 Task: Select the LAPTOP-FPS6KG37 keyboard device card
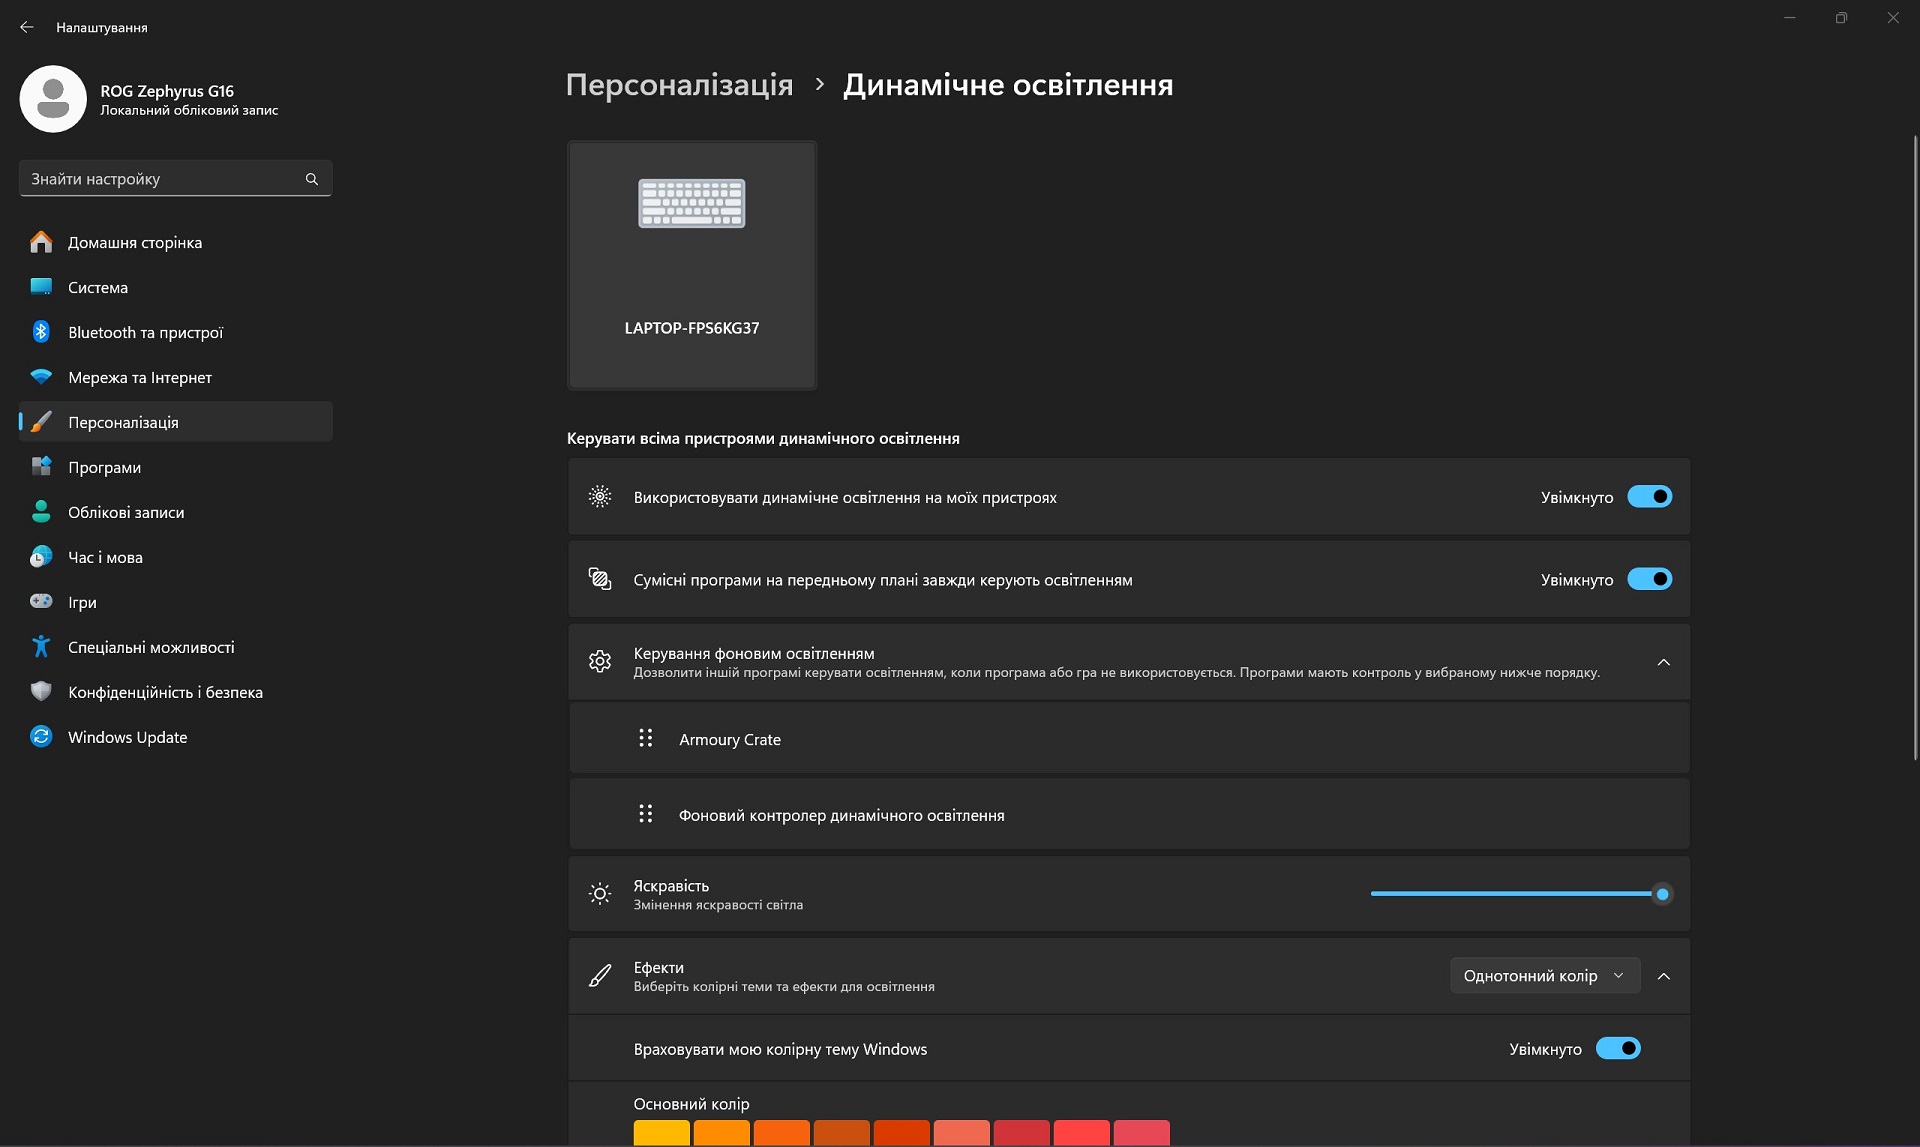692,265
